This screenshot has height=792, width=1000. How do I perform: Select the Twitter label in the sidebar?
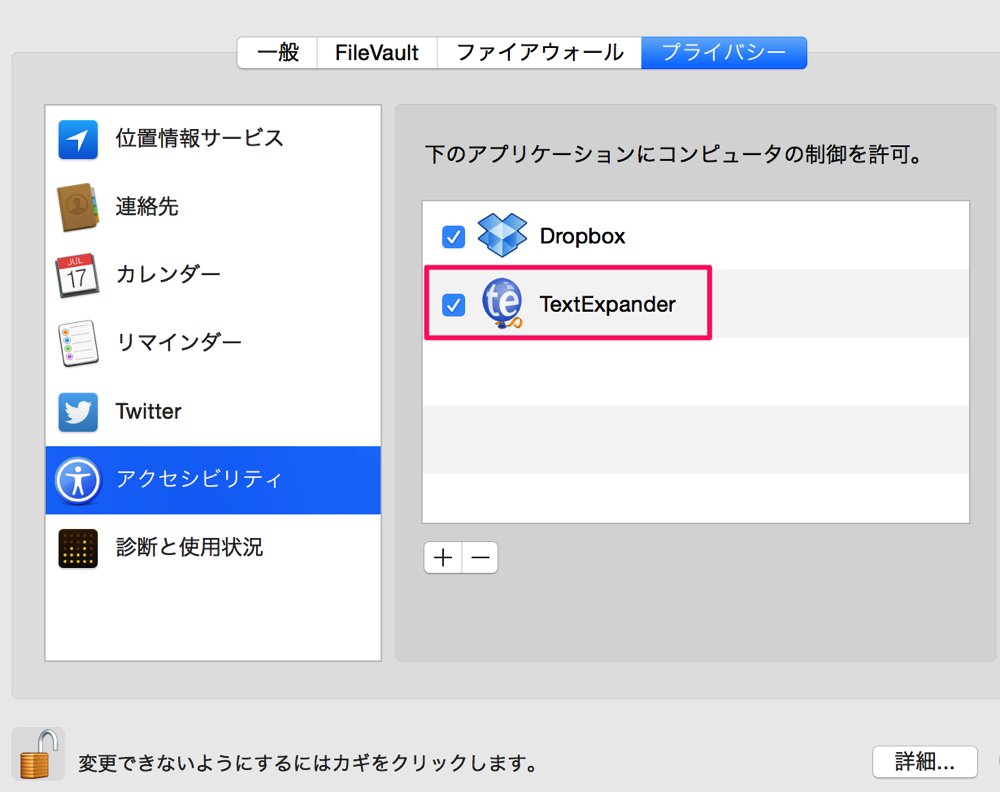click(148, 411)
